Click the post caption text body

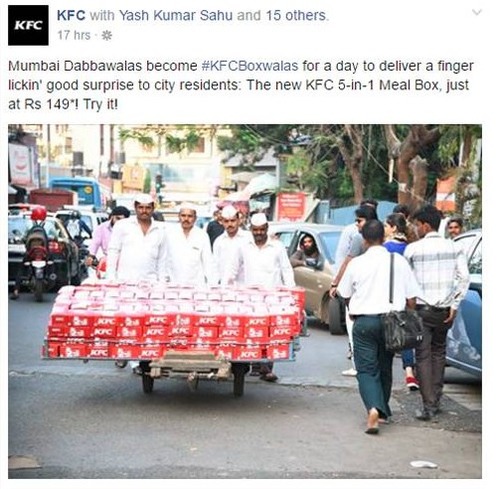[x=241, y=85]
